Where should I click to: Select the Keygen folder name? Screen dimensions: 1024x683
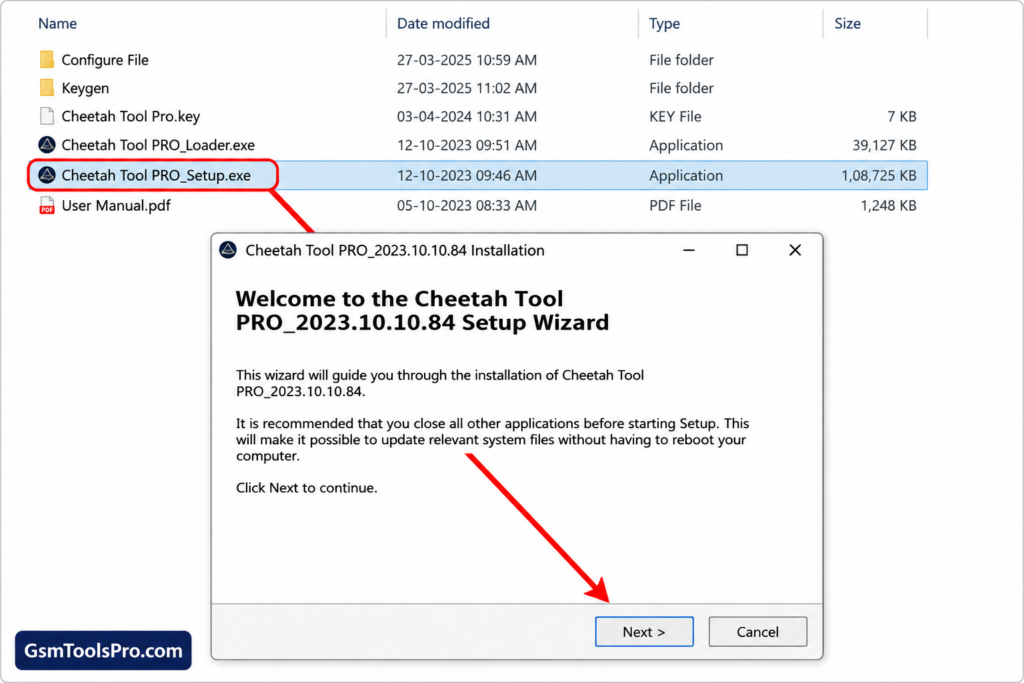pyautogui.click(x=85, y=88)
